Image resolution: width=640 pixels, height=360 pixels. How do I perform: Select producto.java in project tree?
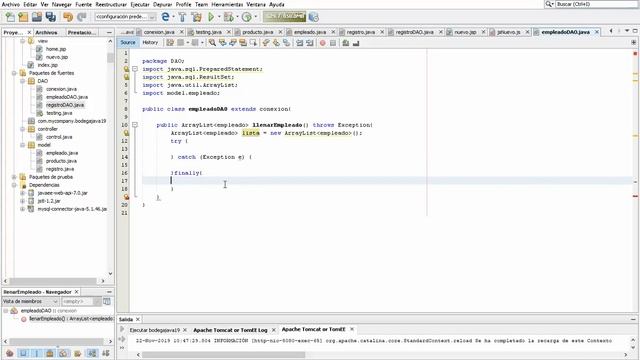coord(61,161)
